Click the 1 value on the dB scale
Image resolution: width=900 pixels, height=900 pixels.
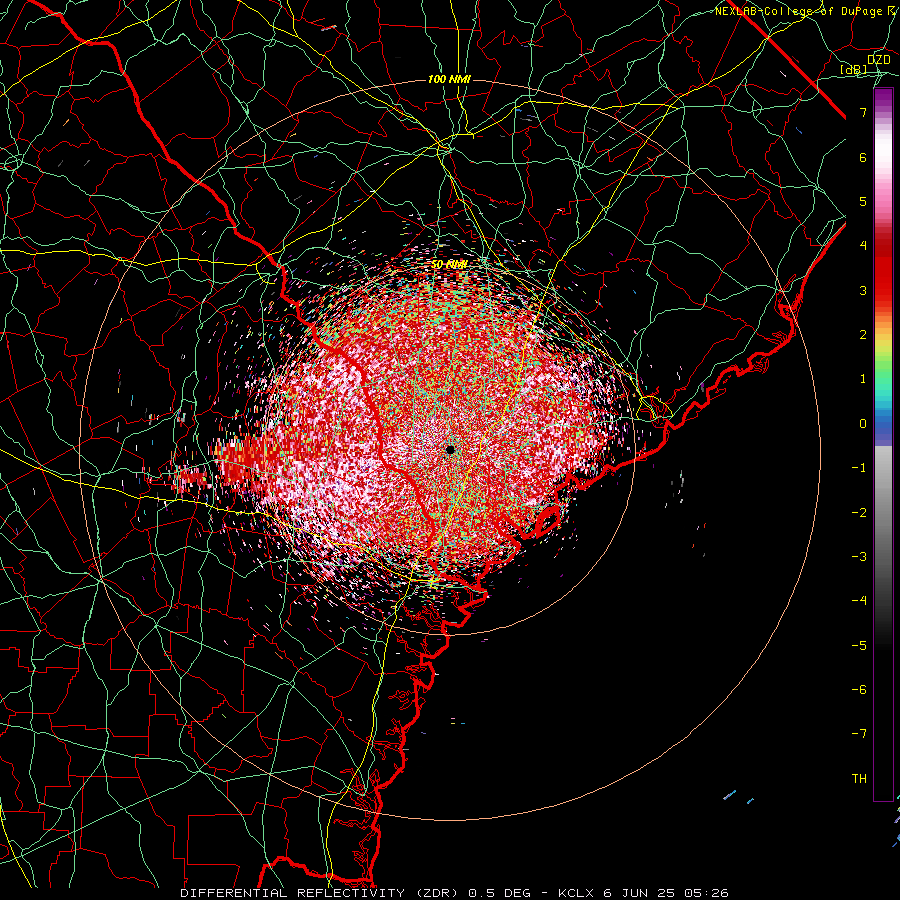(863, 379)
